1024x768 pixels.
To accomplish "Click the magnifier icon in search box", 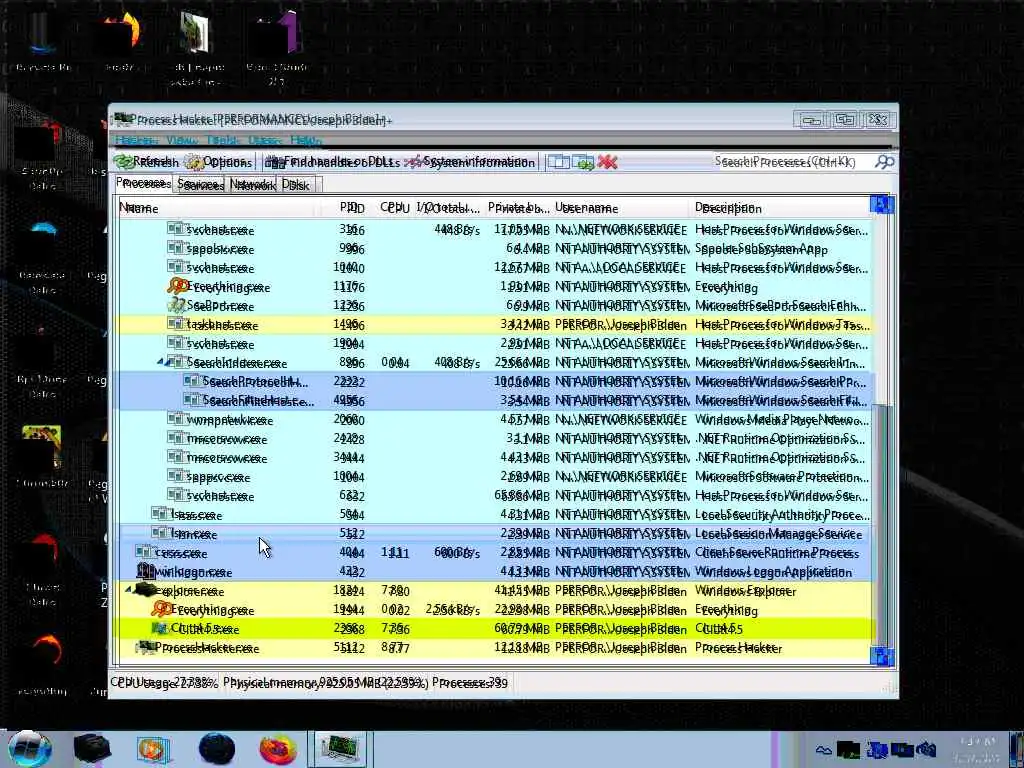I will coord(884,161).
